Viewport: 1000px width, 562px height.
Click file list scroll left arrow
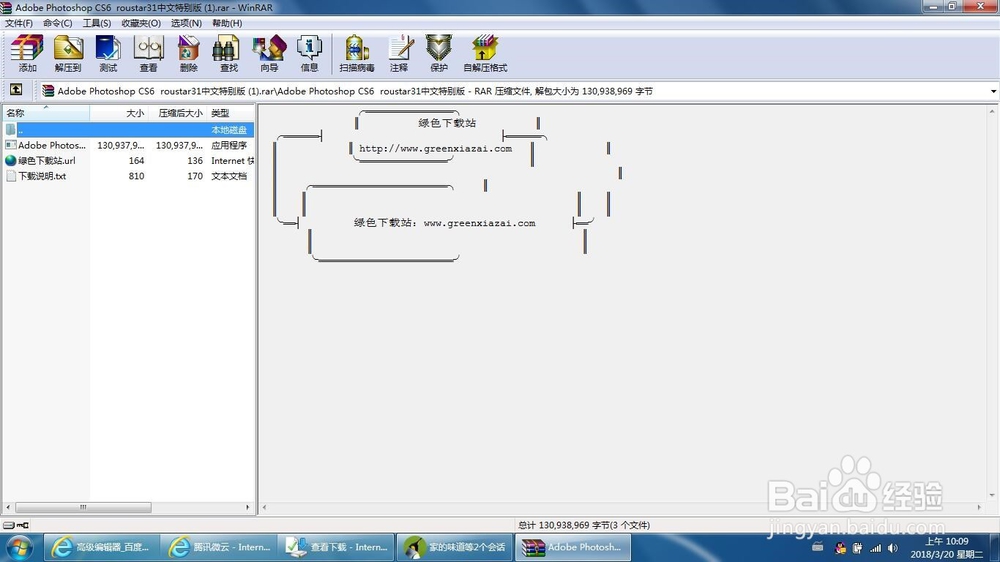click(8, 508)
